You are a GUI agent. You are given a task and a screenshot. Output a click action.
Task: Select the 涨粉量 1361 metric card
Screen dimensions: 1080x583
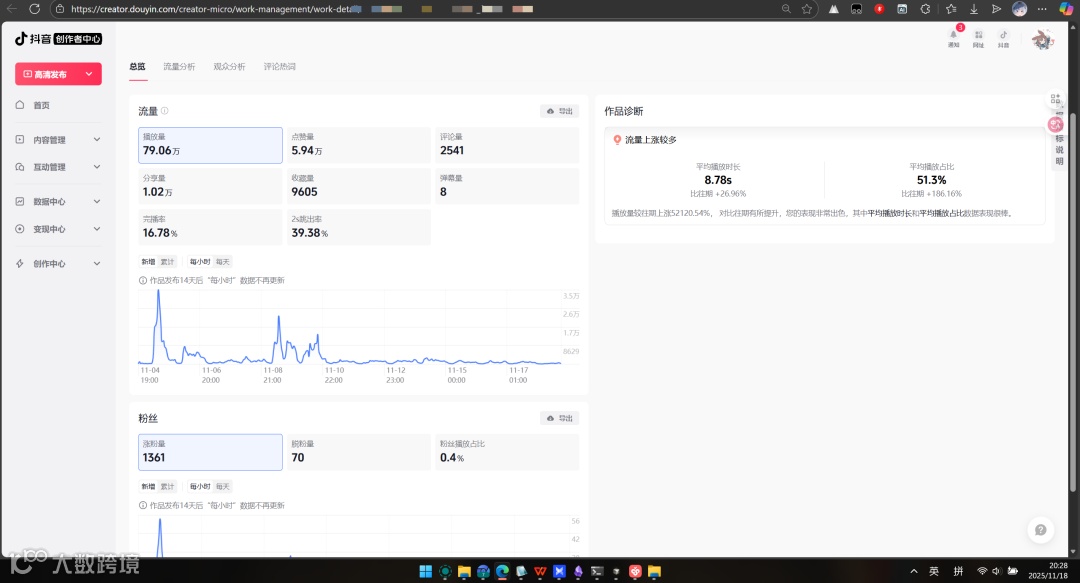click(210, 452)
